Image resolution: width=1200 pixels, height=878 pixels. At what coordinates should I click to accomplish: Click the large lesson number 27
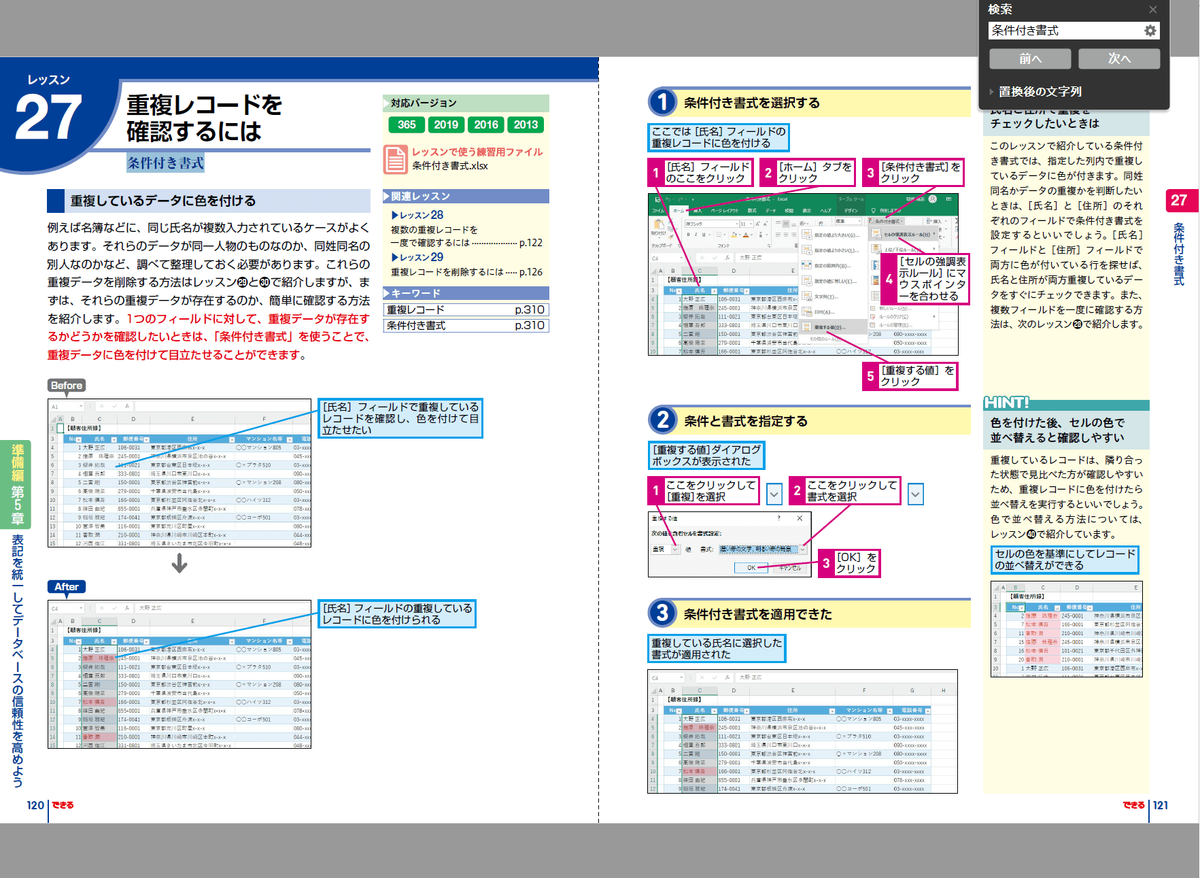tap(47, 118)
